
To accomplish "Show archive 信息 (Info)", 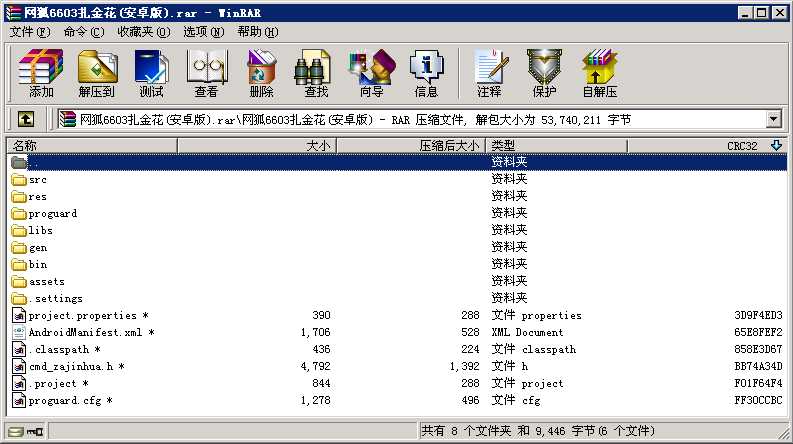I will click(426, 73).
